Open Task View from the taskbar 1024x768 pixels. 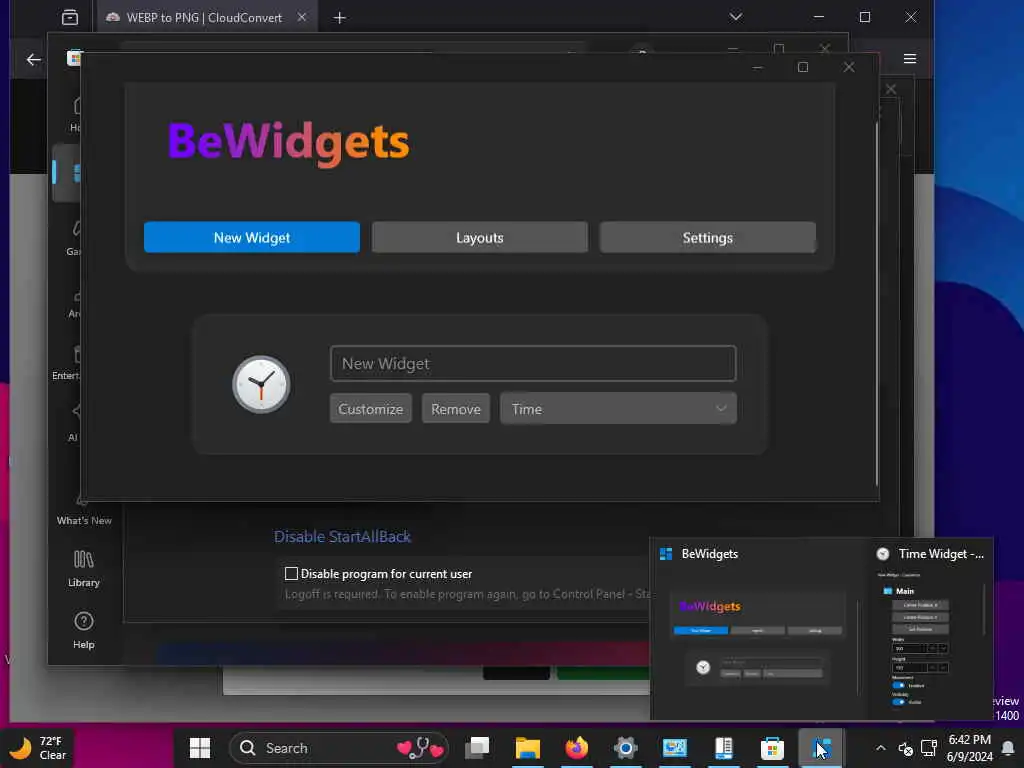(x=477, y=748)
